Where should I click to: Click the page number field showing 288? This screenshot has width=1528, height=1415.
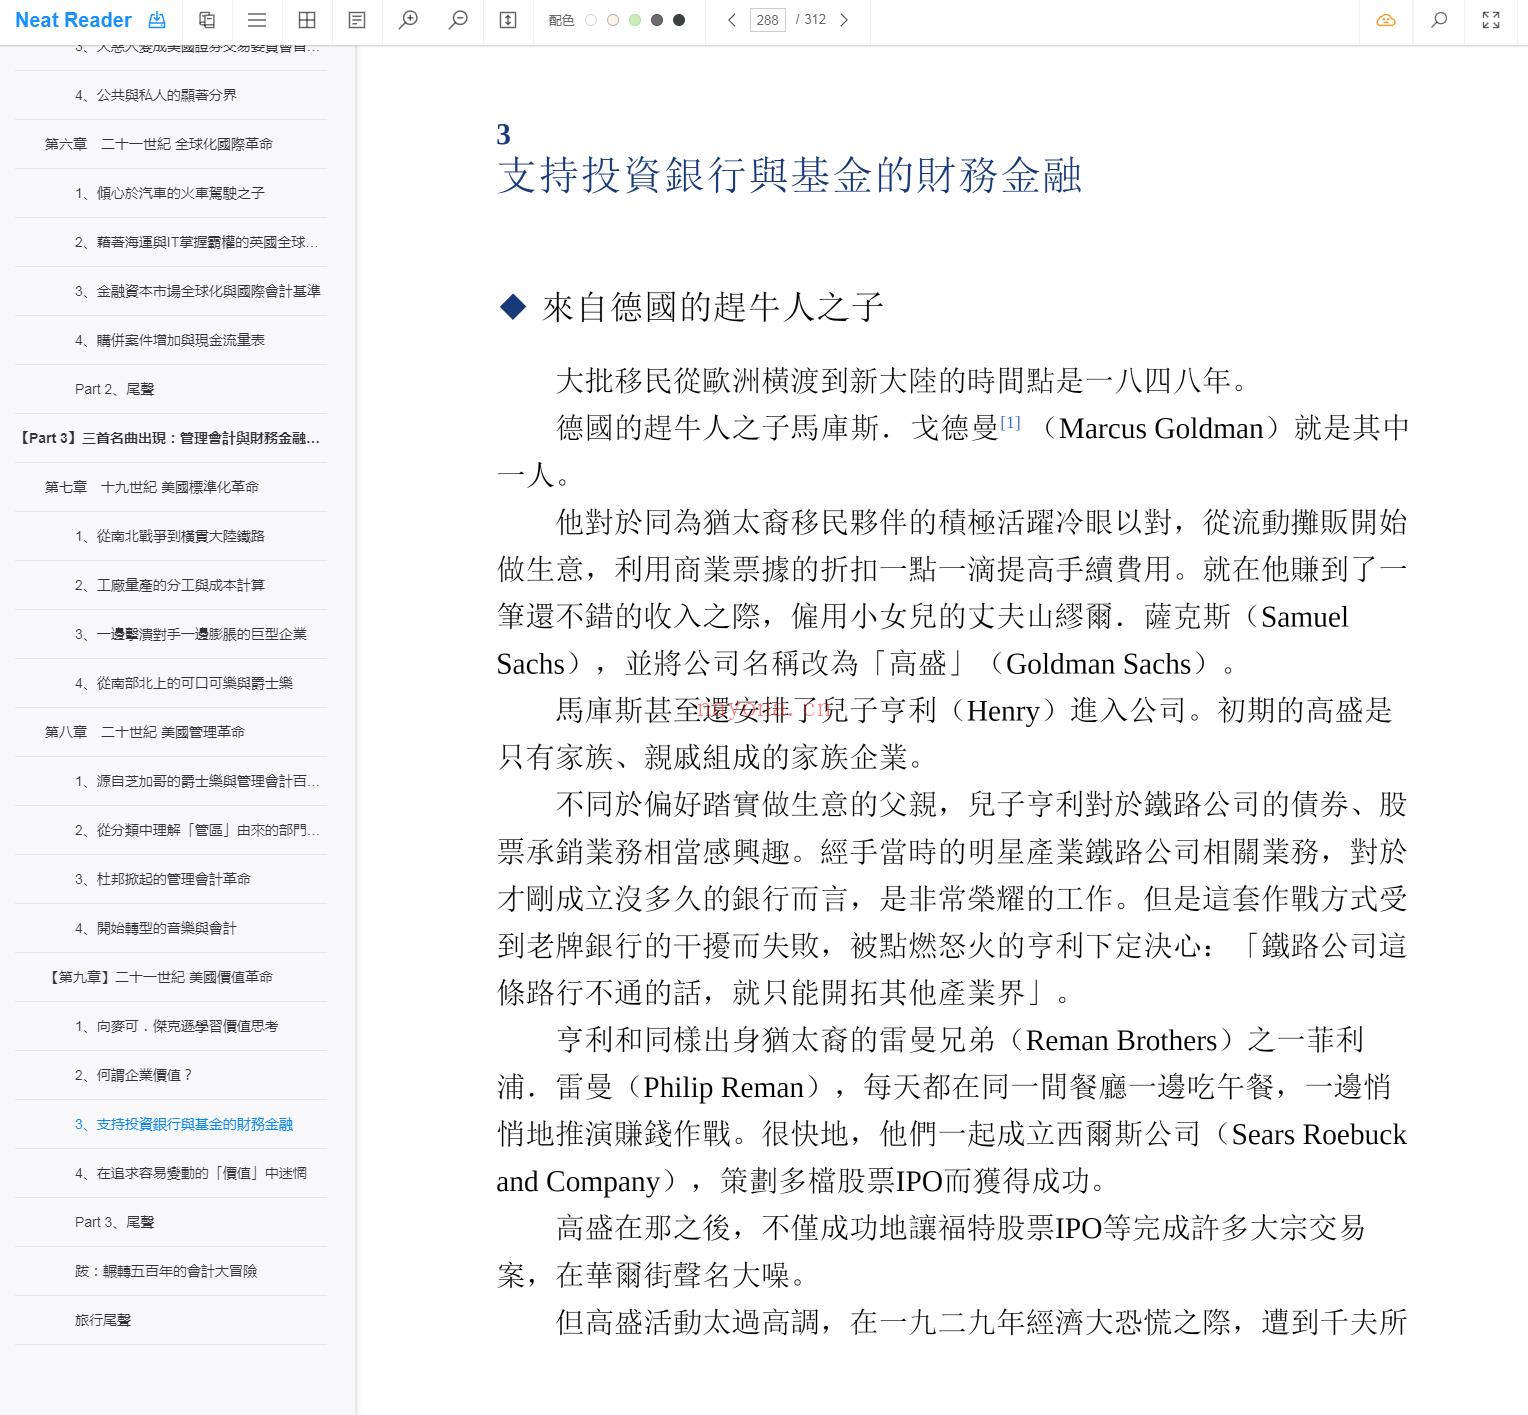click(768, 20)
